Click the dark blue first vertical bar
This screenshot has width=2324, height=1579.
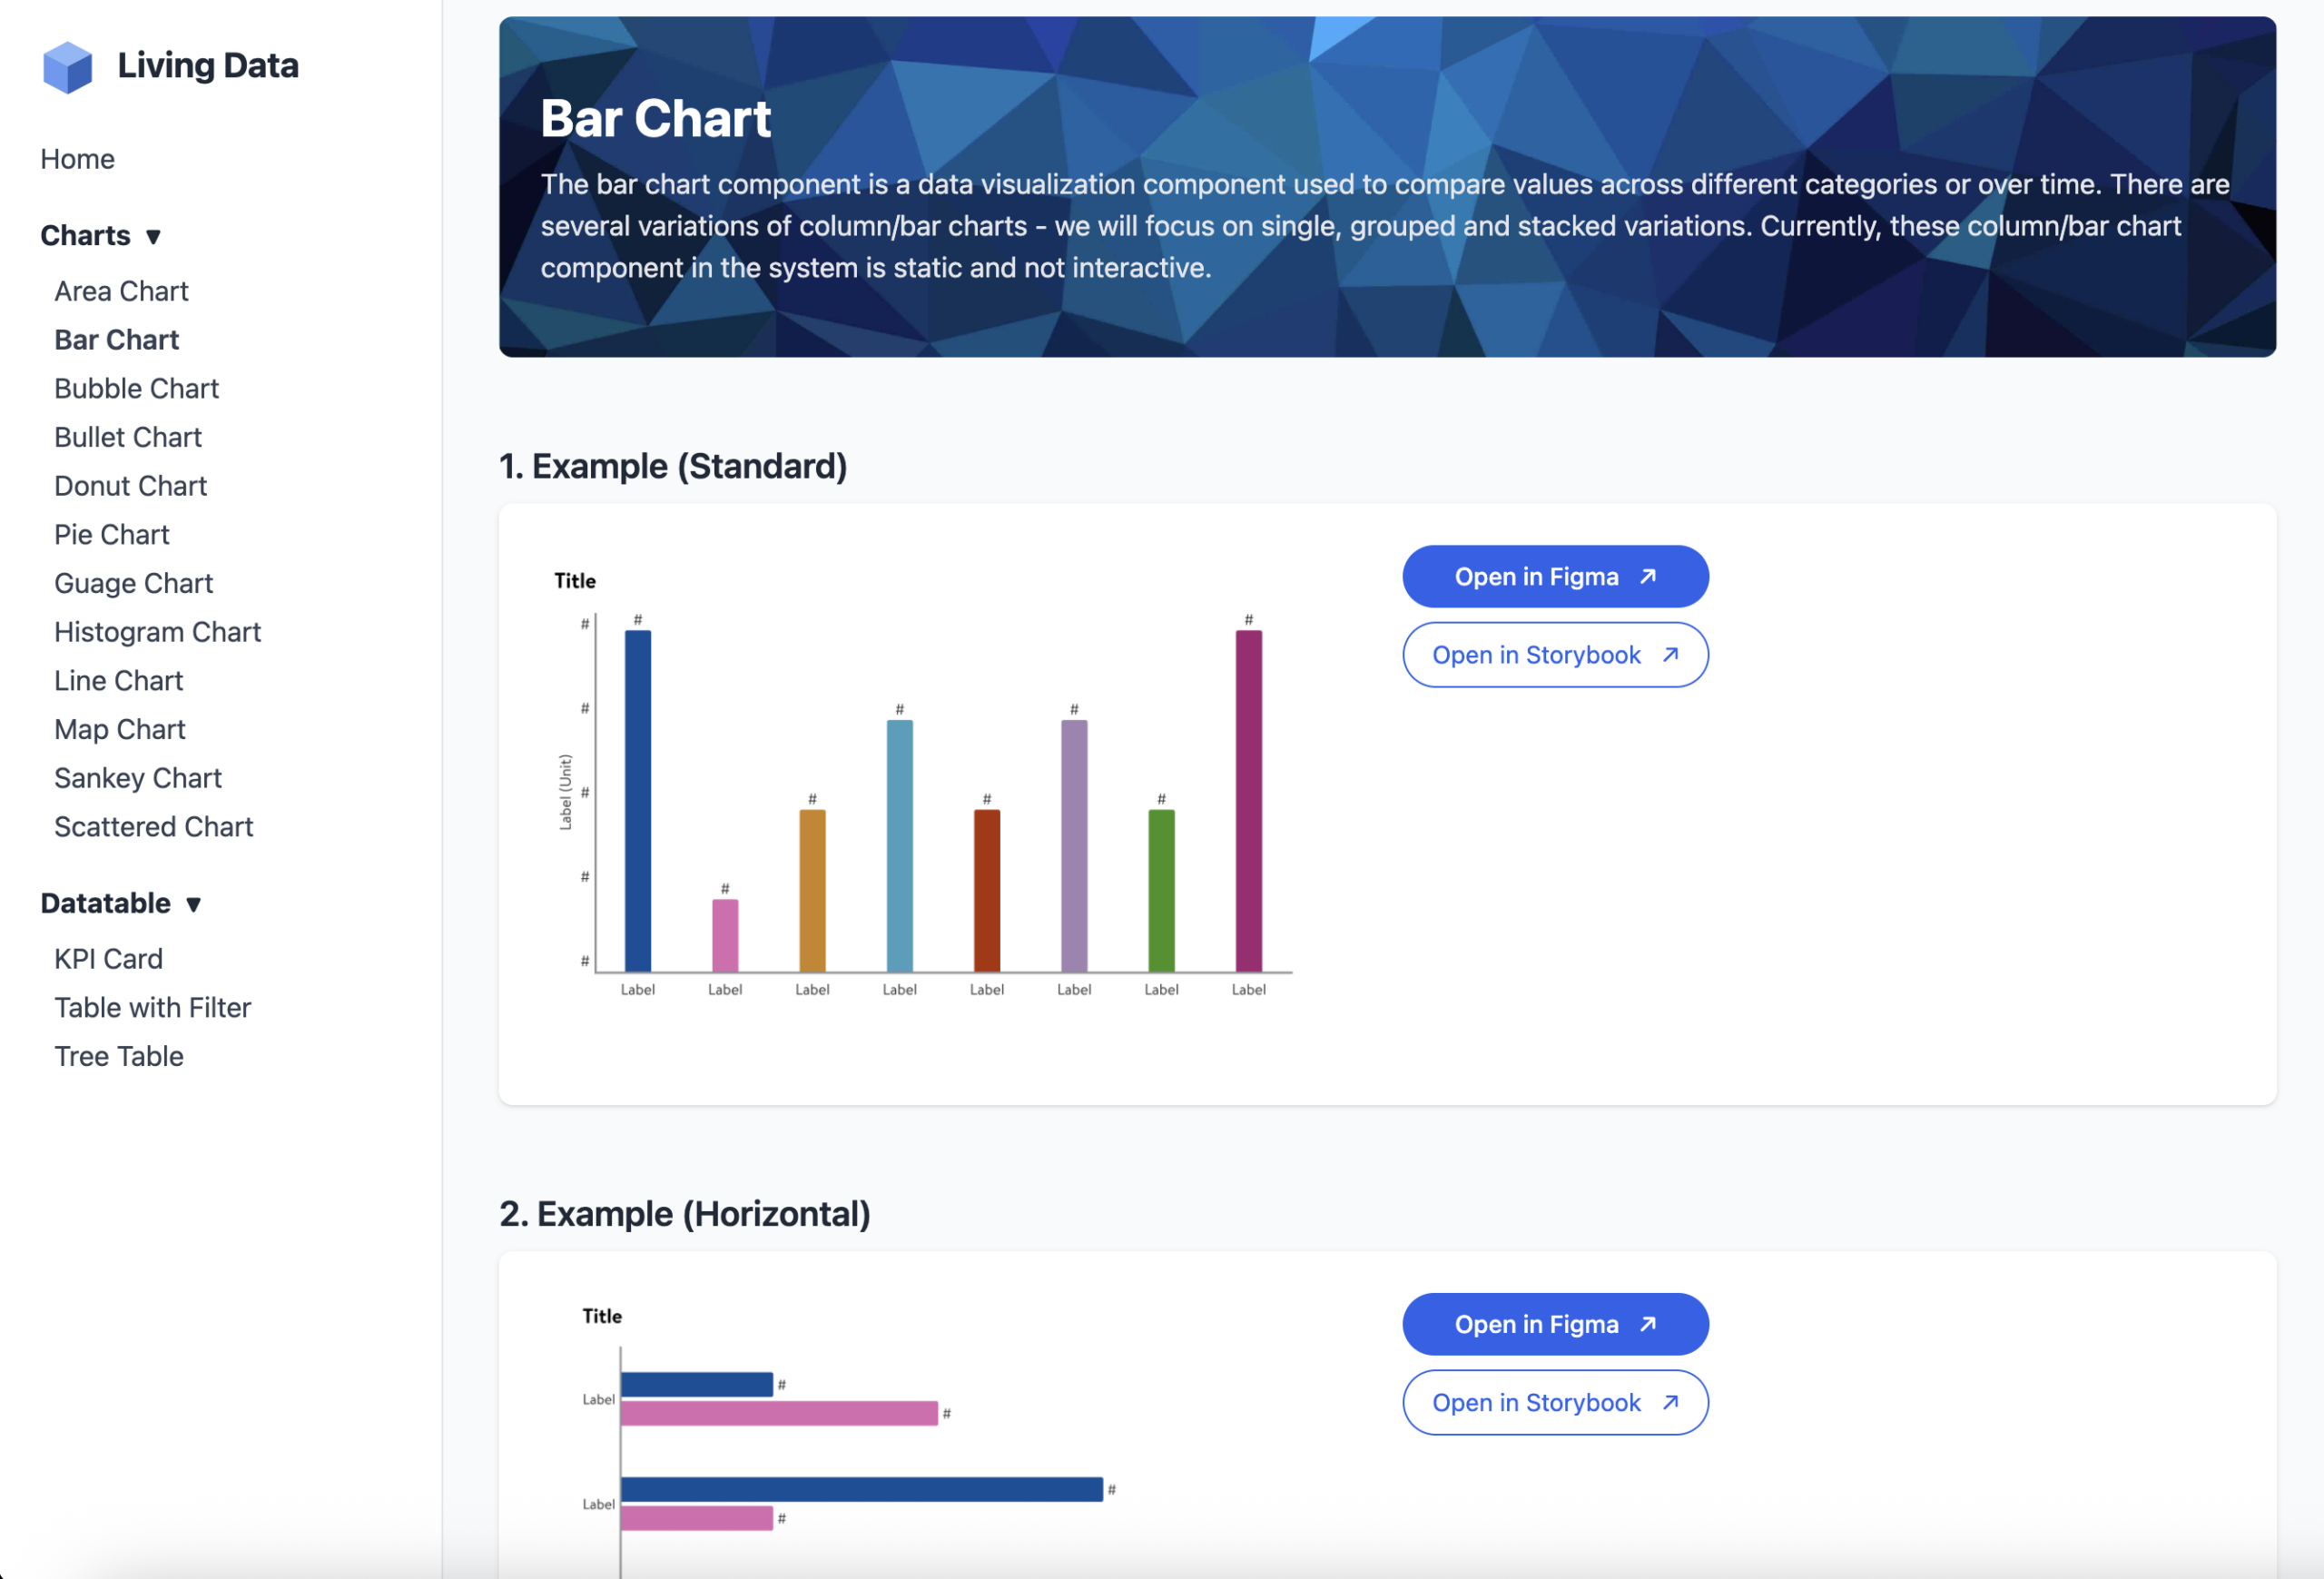(637, 800)
